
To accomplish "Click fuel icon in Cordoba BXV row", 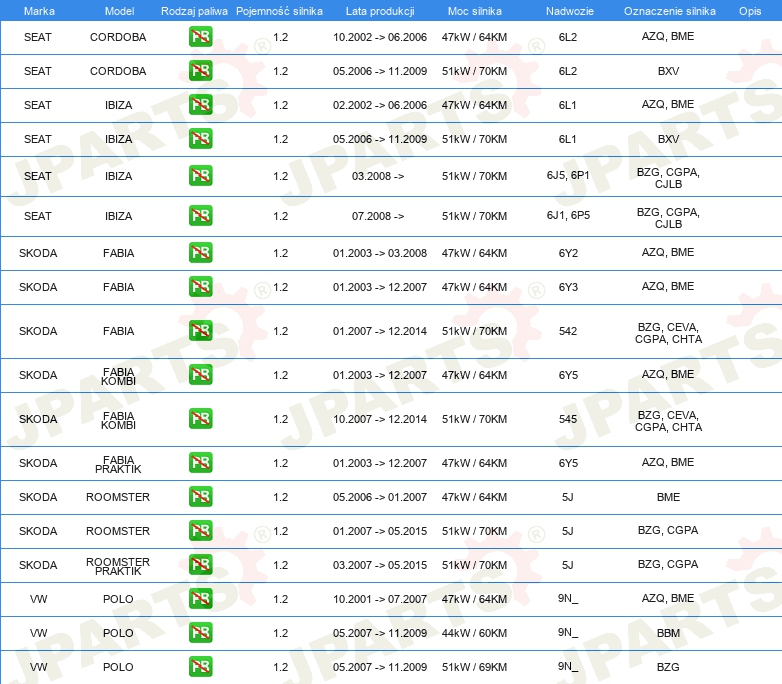I will [200, 70].
